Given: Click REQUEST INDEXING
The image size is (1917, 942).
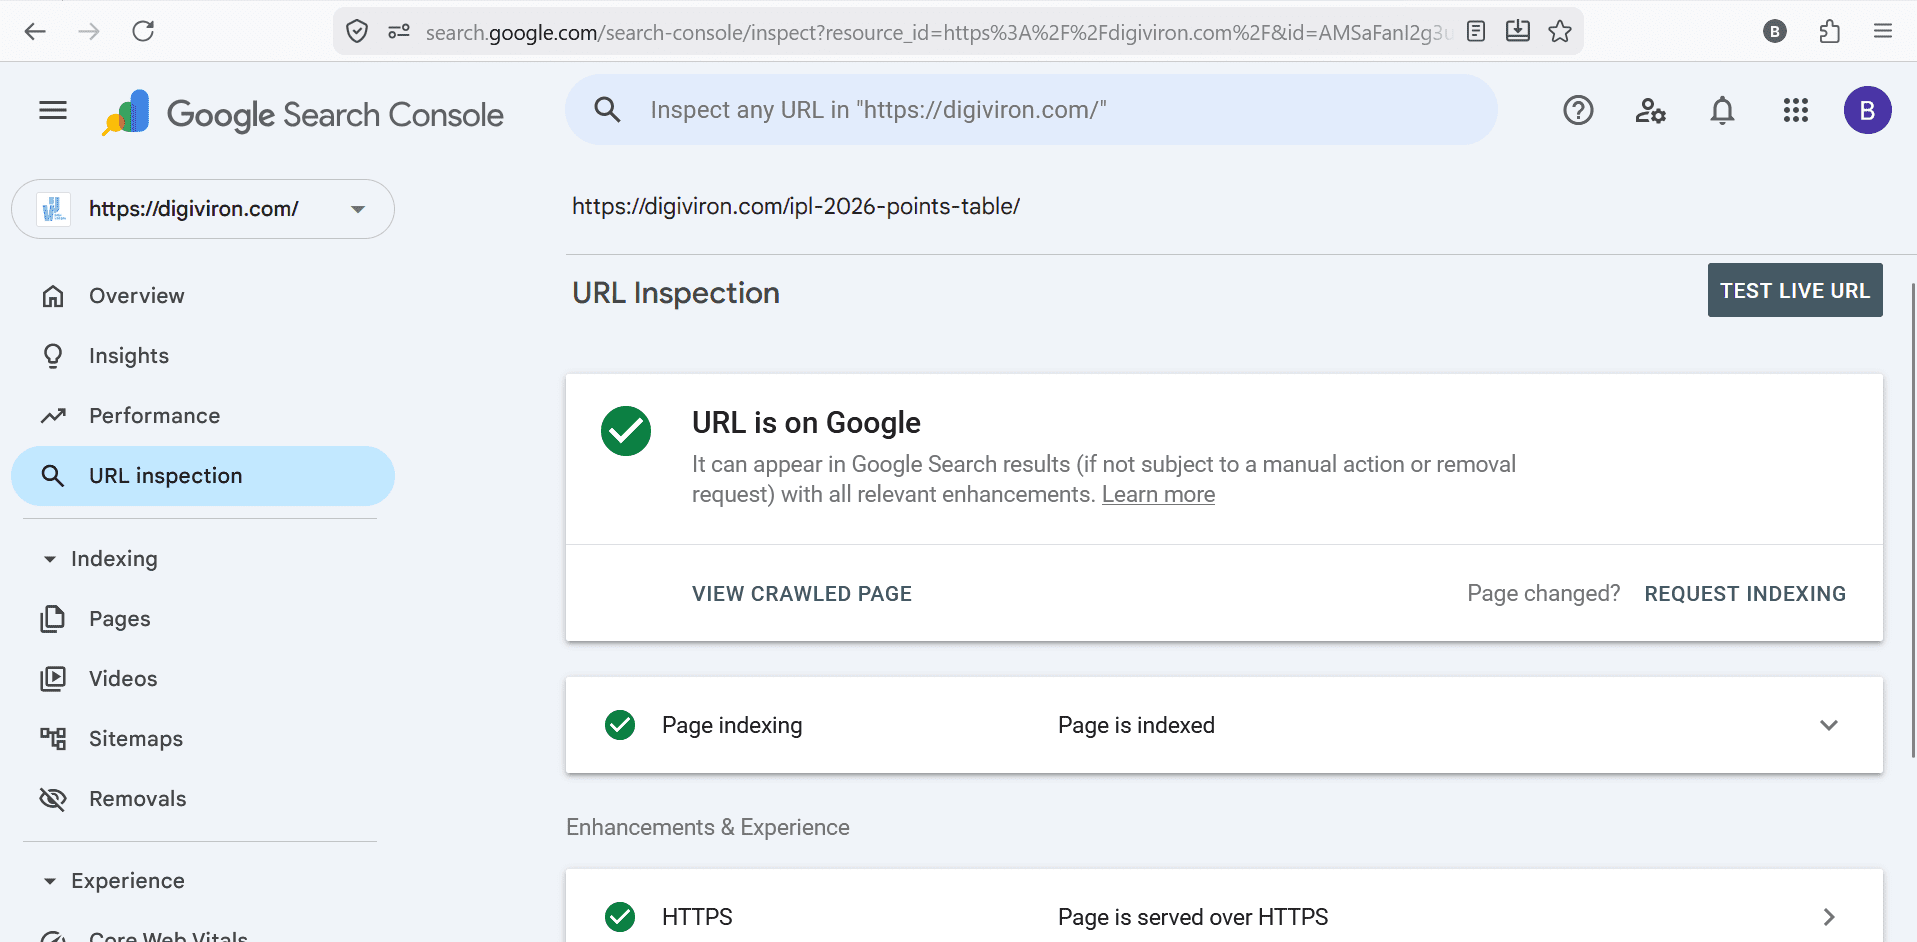Looking at the screenshot, I should [x=1745, y=594].
